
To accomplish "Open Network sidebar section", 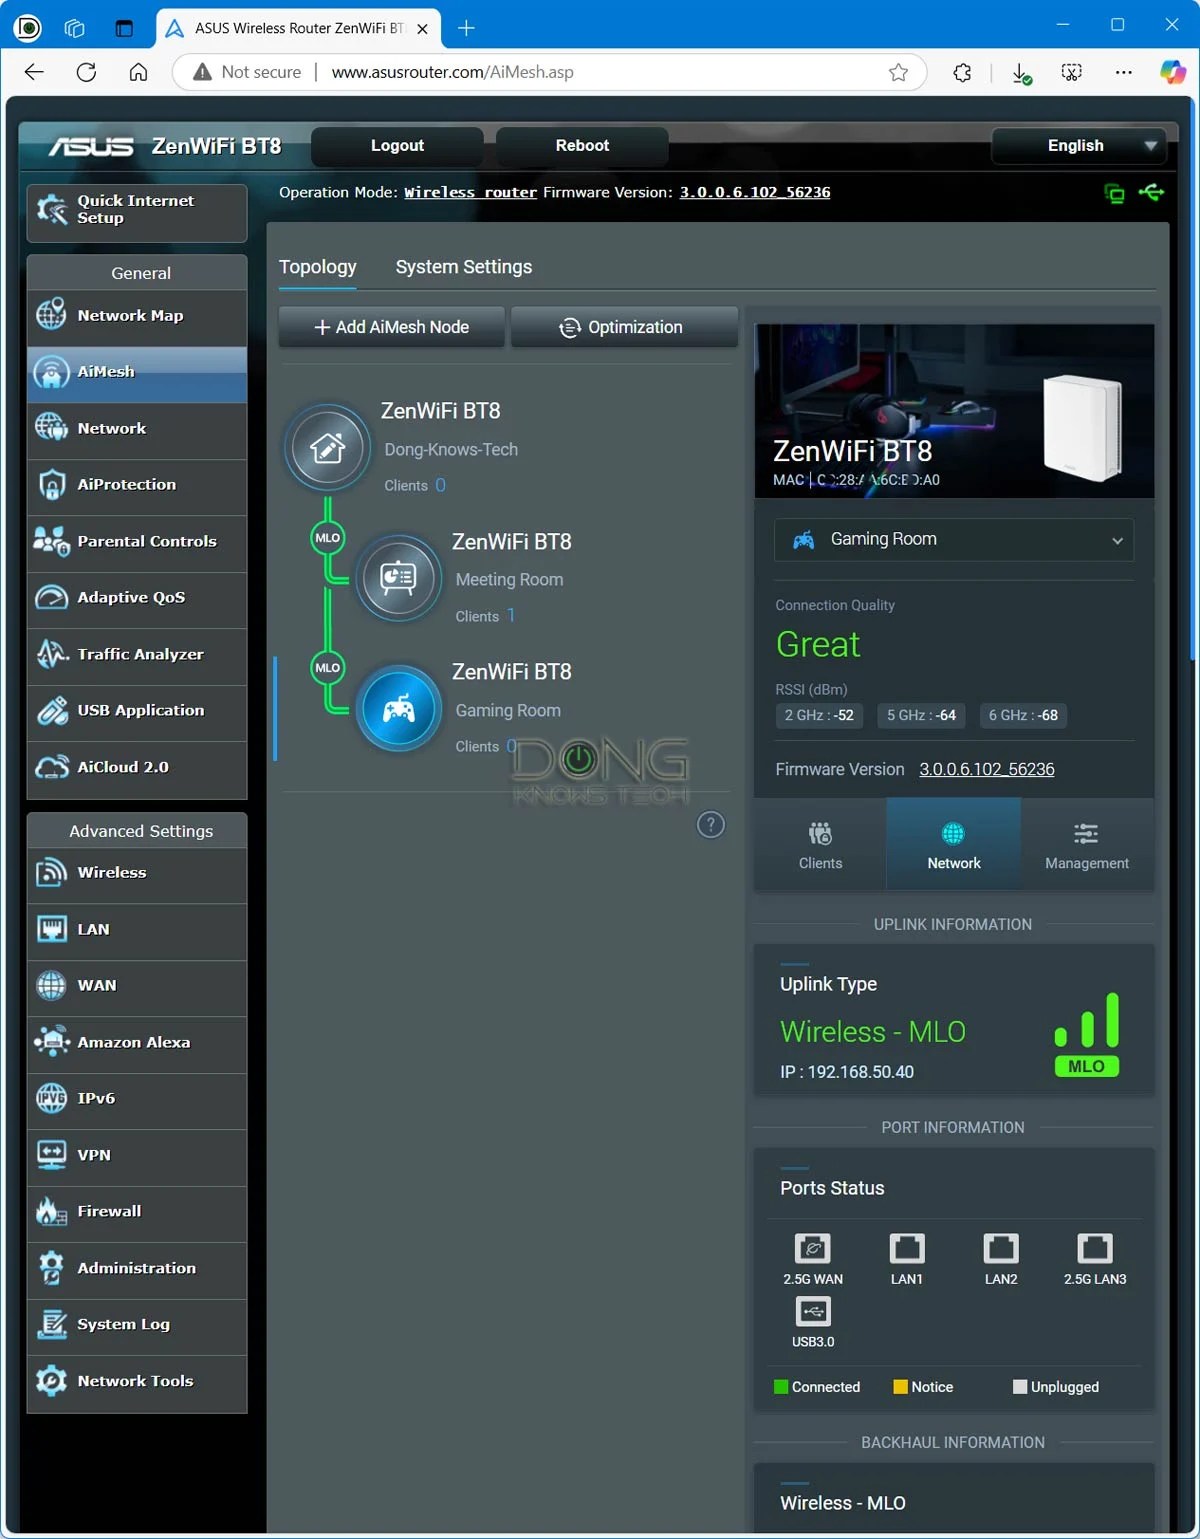I will [x=137, y=430].
